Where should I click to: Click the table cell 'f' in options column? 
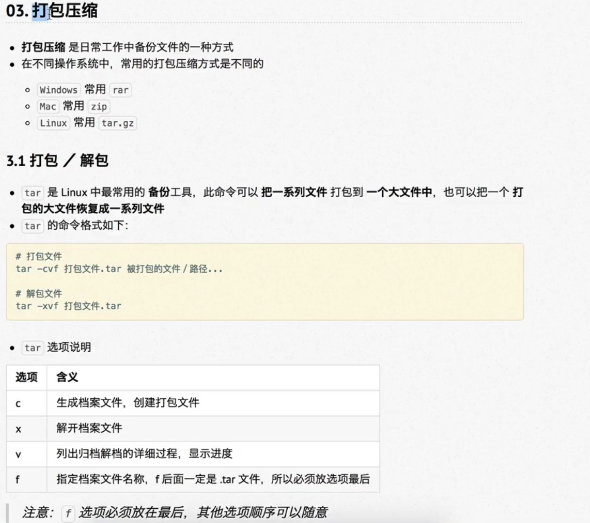26,480
